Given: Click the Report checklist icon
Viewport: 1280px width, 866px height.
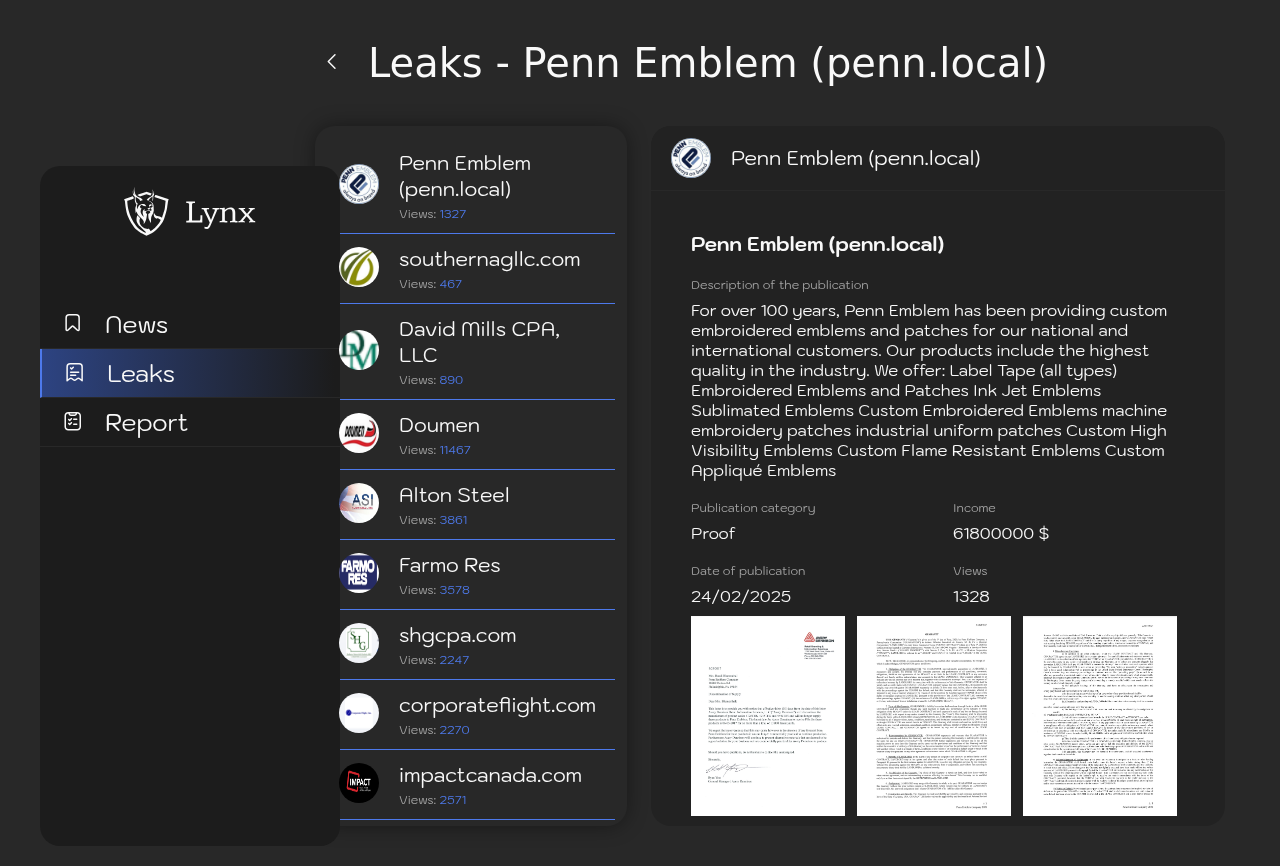Looking at the screenshot, I should pos(72,422).
